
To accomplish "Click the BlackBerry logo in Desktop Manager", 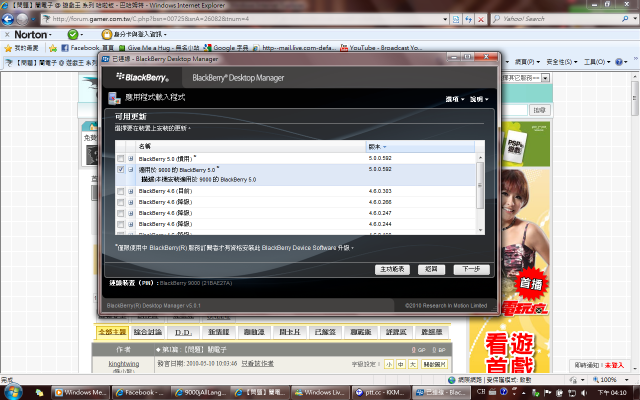I will pyautogui.click(x=142, y=77).
